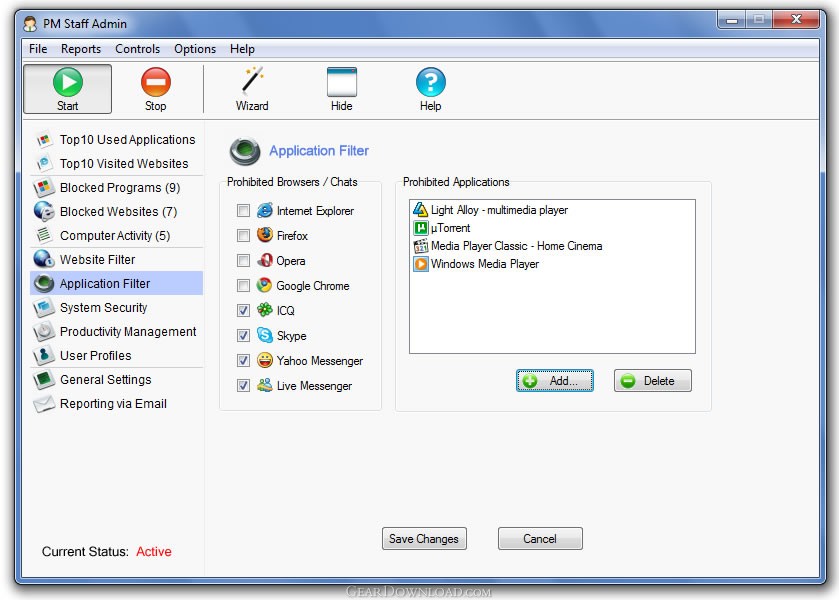
Task: Click the Opera browser icon
Action: pos(264,260)
